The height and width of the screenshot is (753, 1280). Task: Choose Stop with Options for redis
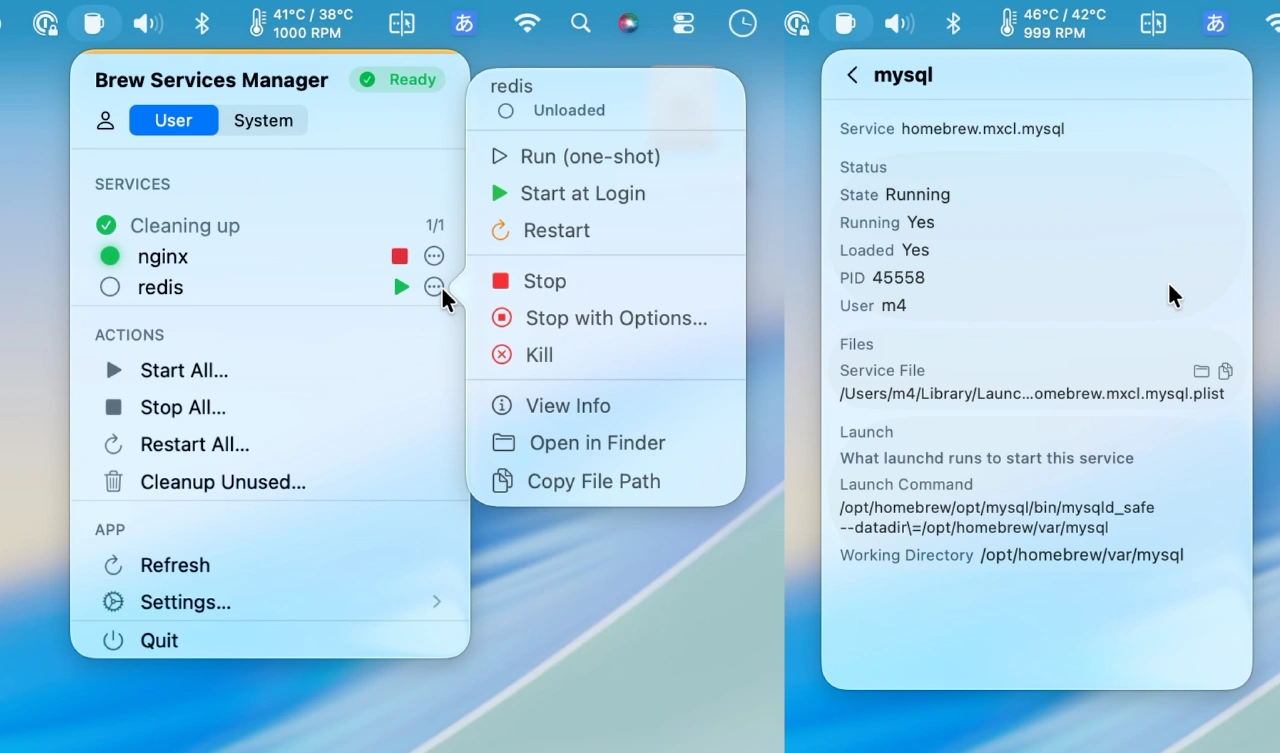pyautogui.click(x=615, y=318)
